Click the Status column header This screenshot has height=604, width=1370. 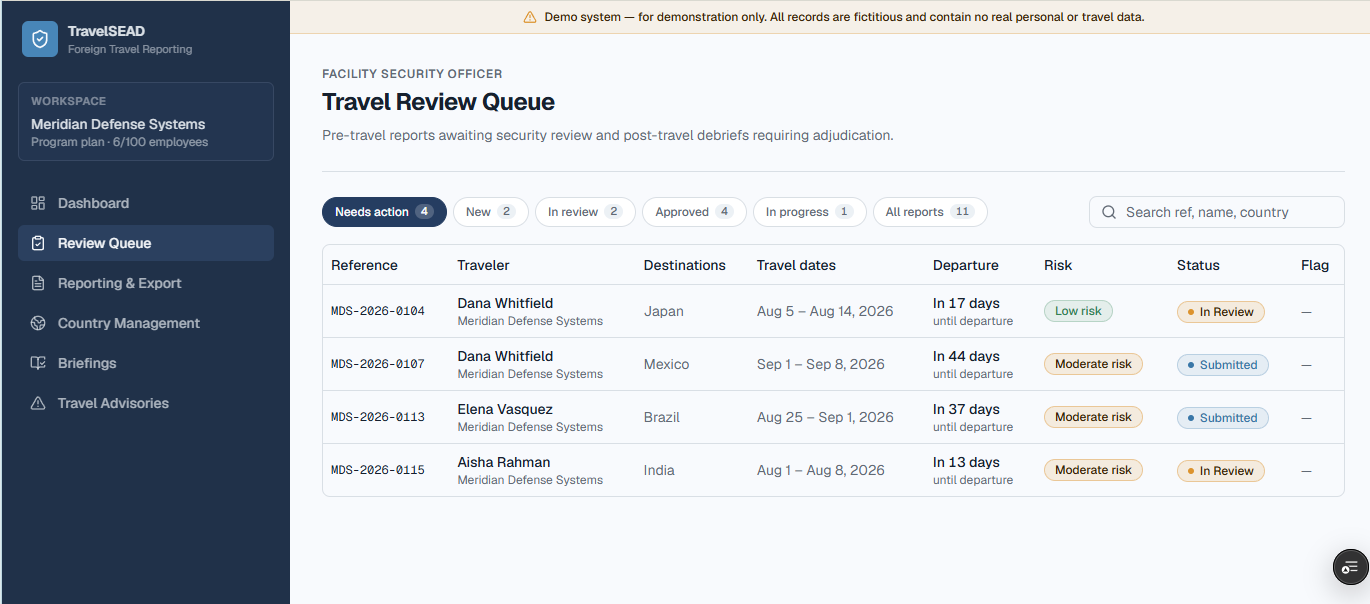pyautogui.click(x=1198, y=265)
